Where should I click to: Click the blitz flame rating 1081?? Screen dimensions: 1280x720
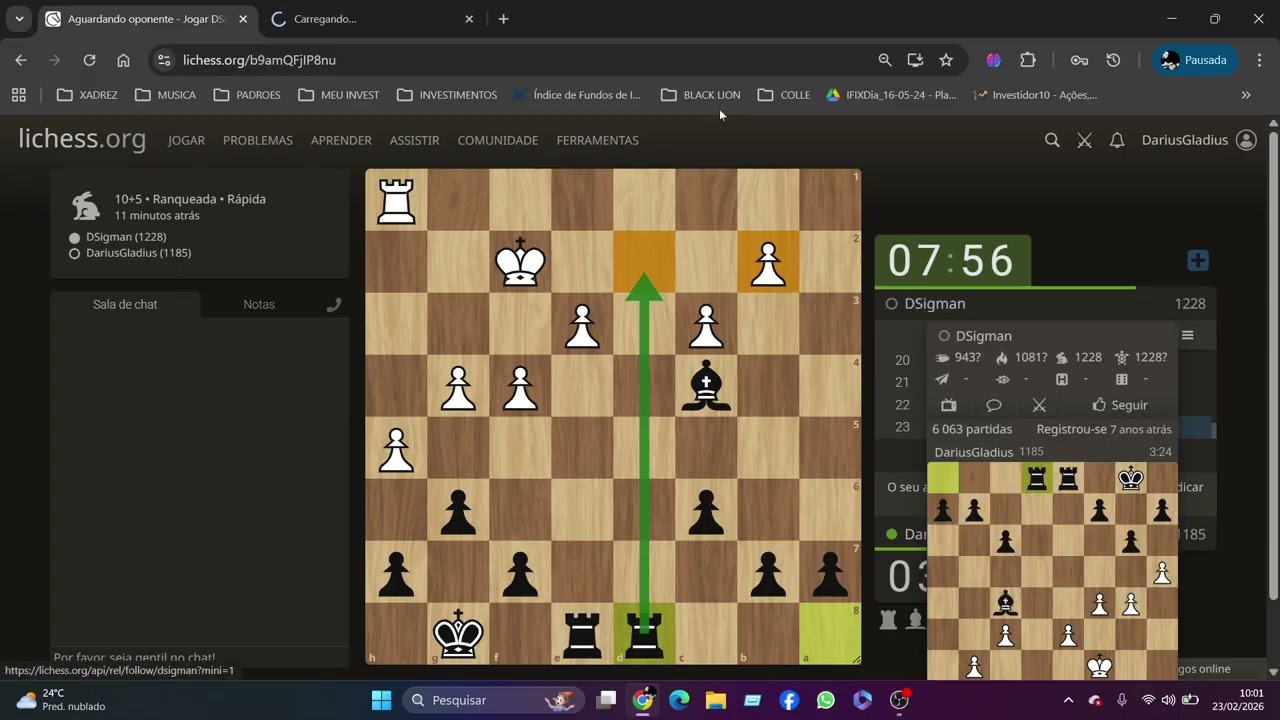(1021, 358)
